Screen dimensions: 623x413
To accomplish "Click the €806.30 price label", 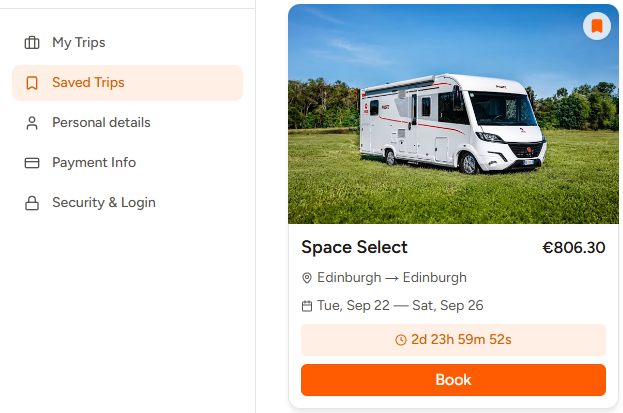I will pos(574,248).
